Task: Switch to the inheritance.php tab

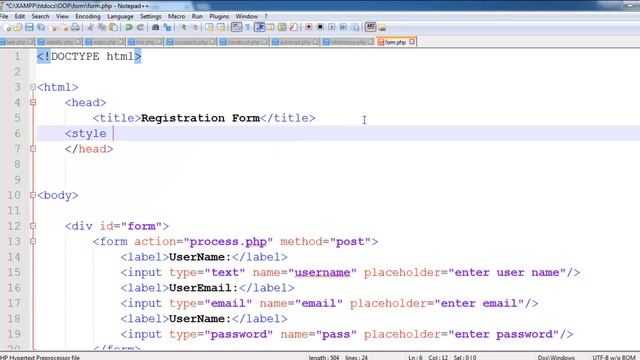Action: pos(347,42)
